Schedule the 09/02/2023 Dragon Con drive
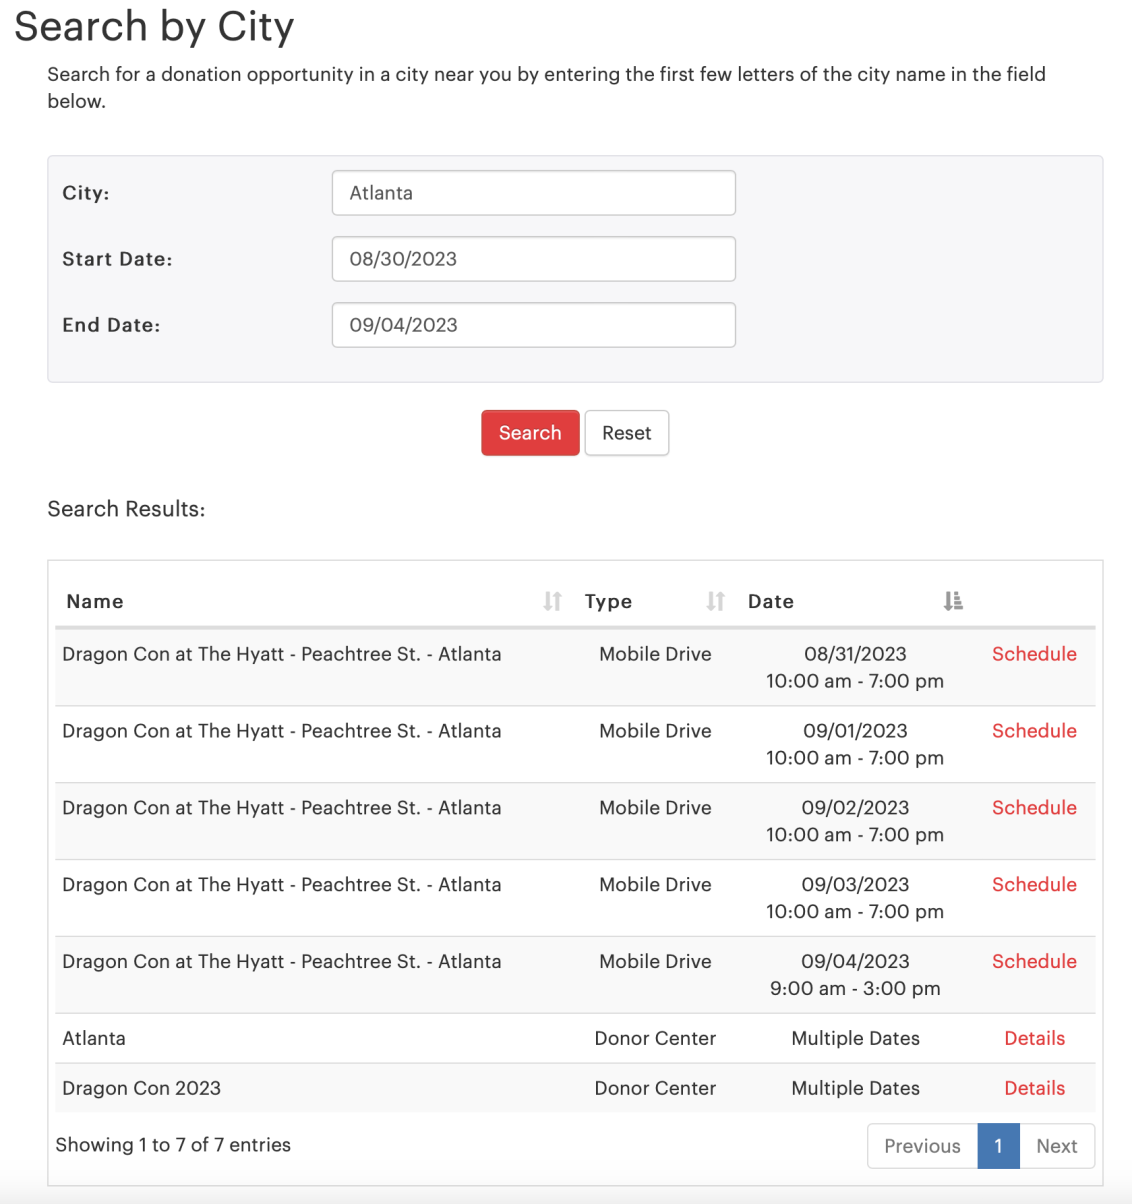Screen dimensions: 1132x1204 point(1034,808)
